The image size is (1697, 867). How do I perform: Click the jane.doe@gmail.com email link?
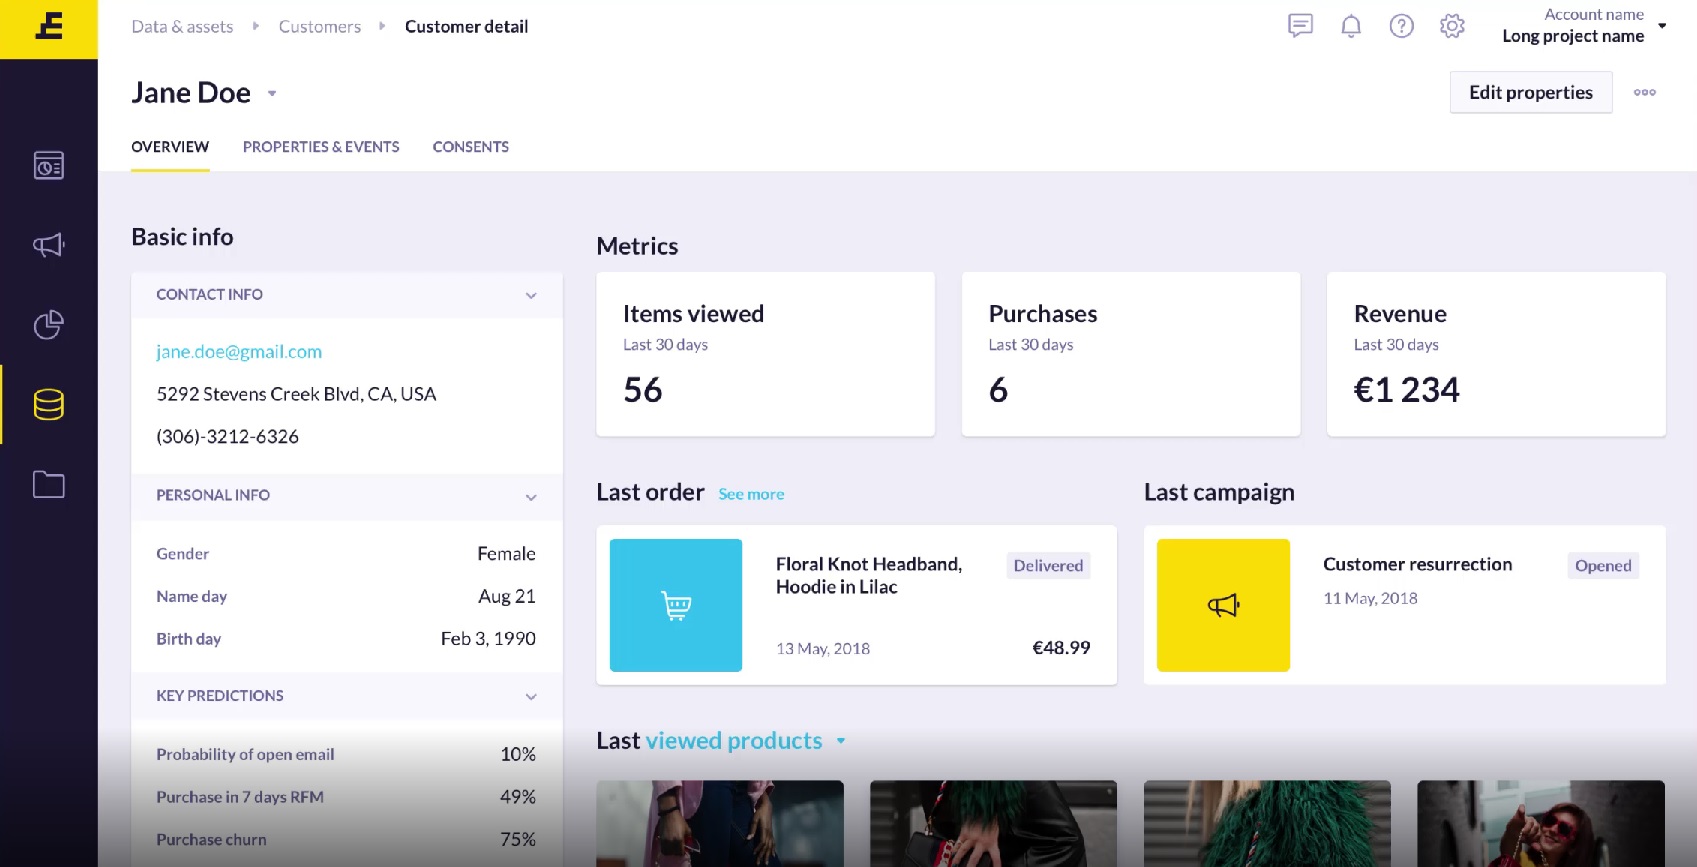(239, 352)
